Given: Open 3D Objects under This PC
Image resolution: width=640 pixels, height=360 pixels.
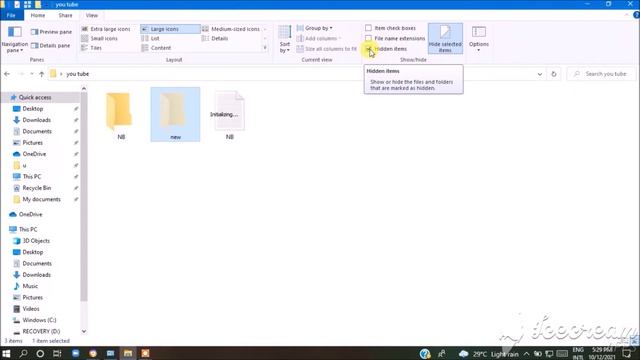Looking at the screenshot, I should pyautogui.click(x=36, y=241).
